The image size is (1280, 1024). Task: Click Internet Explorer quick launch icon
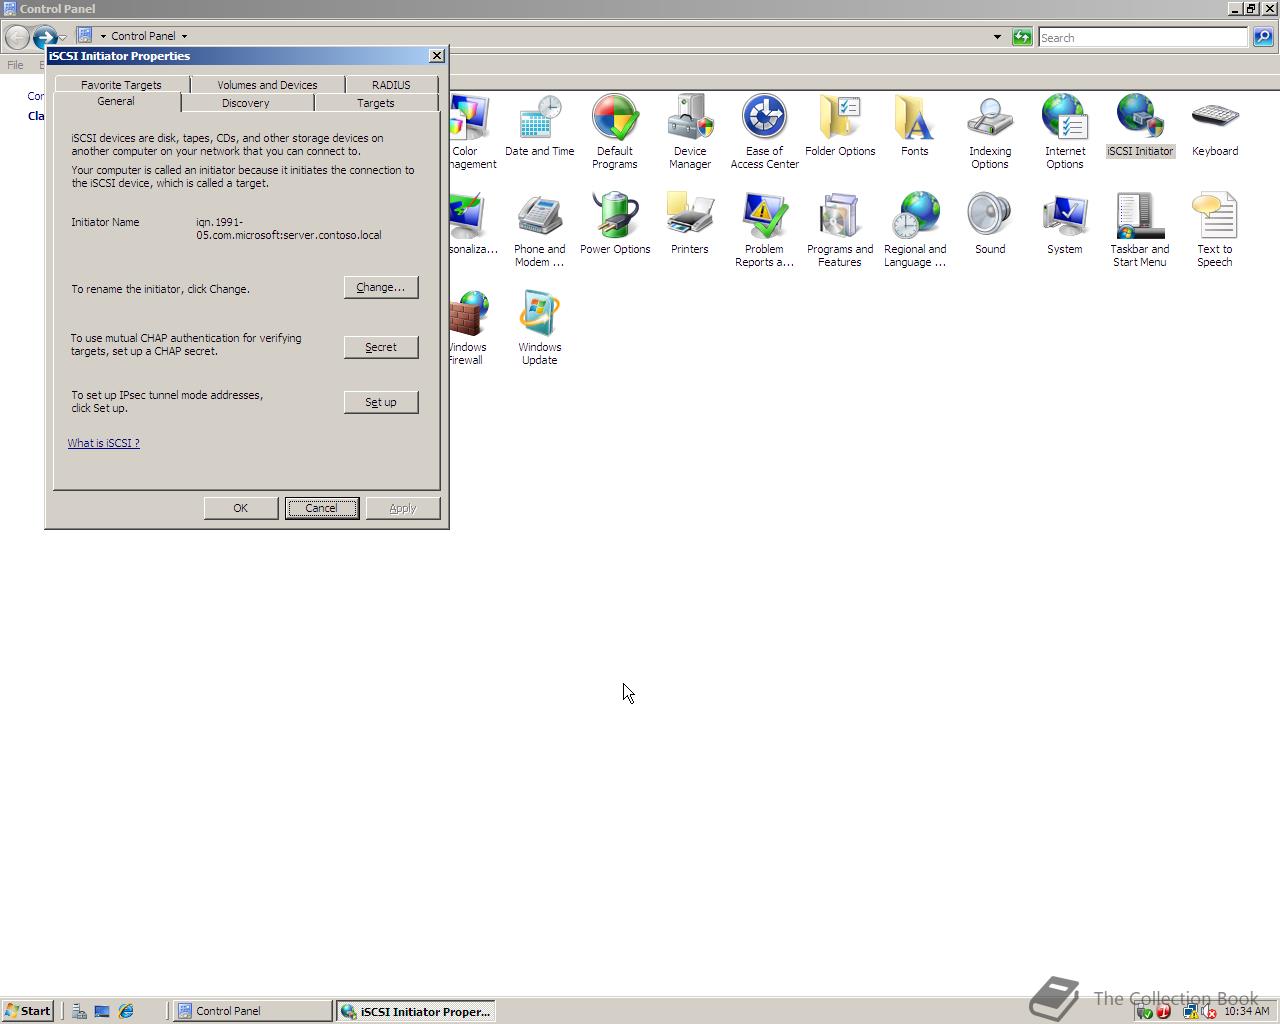[x=126, y=1011]
